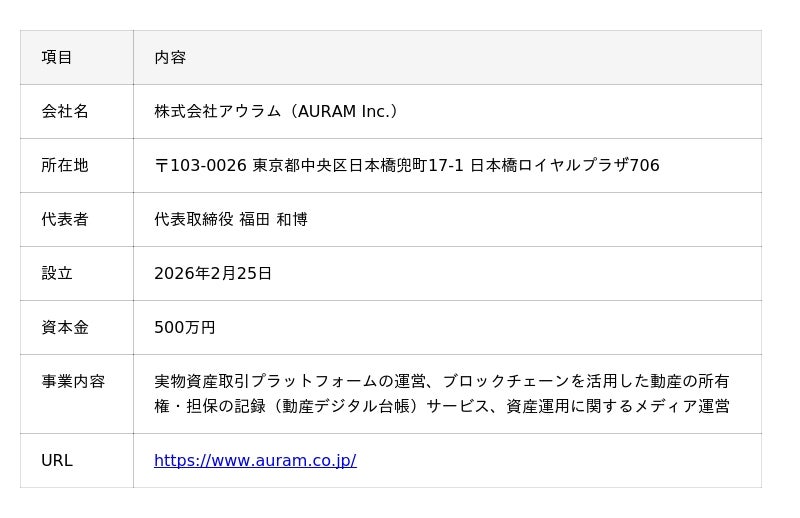Click 日本橋ロイヤルプラザ706 building name text
Viewport: 800px width, 518px height.
pyautogui.click(x=565, y=165)
